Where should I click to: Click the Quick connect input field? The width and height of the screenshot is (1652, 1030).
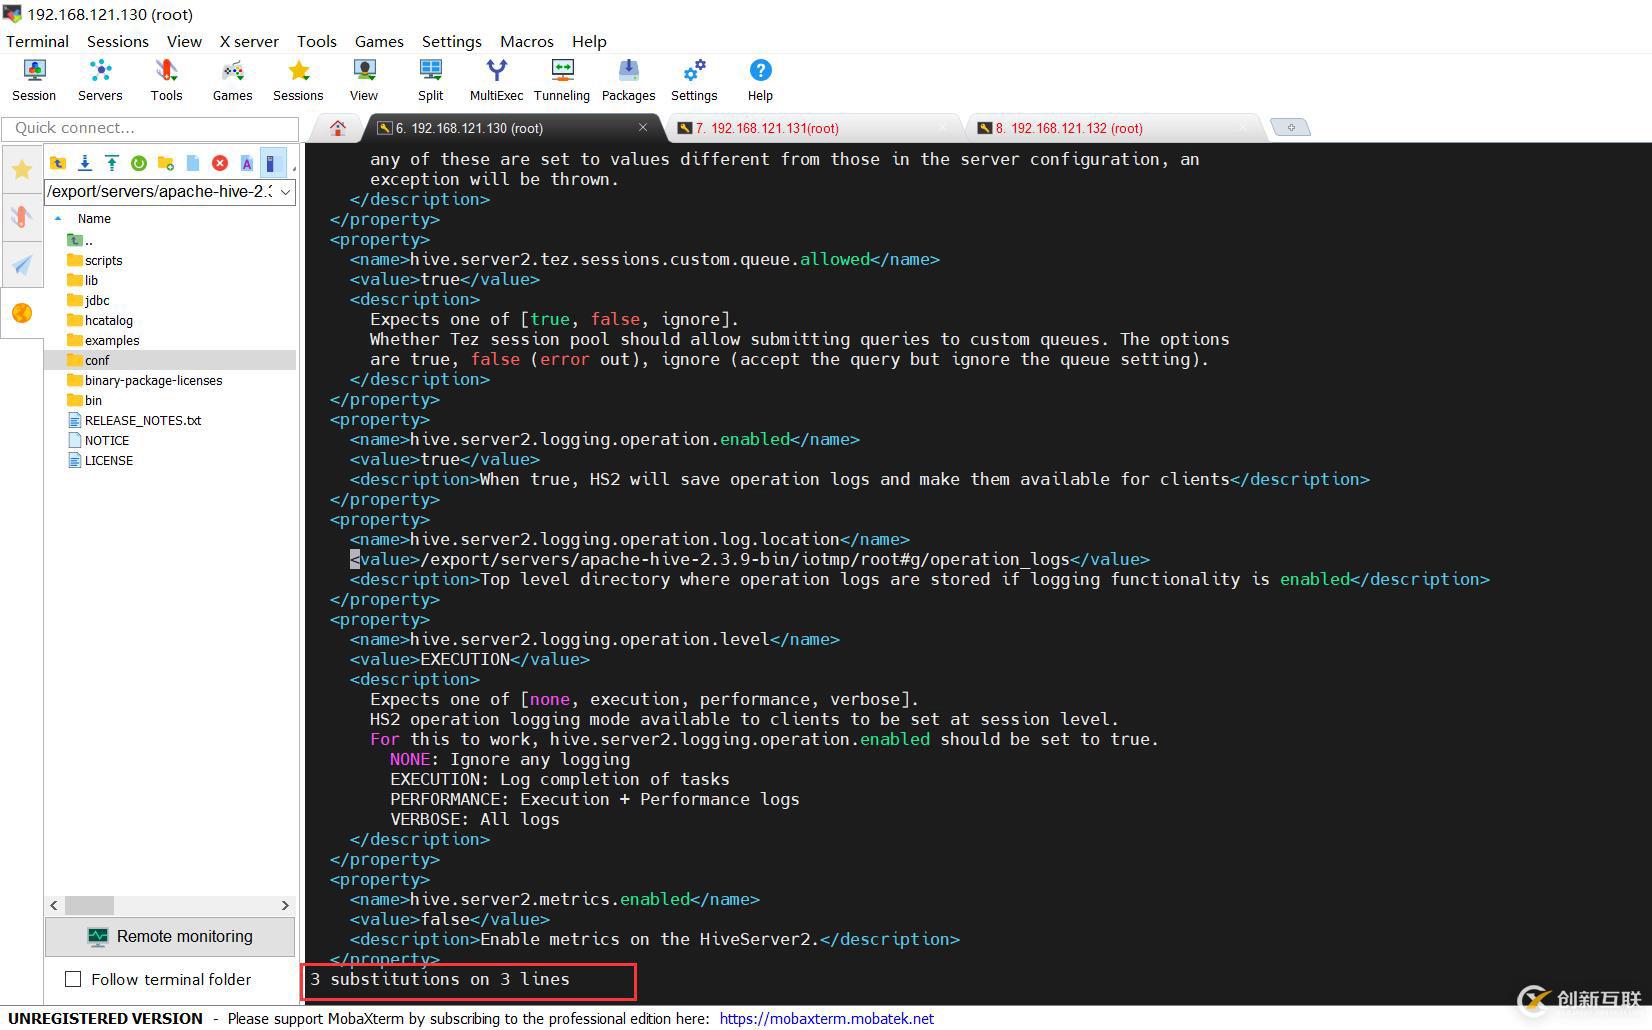click(150, 128)
